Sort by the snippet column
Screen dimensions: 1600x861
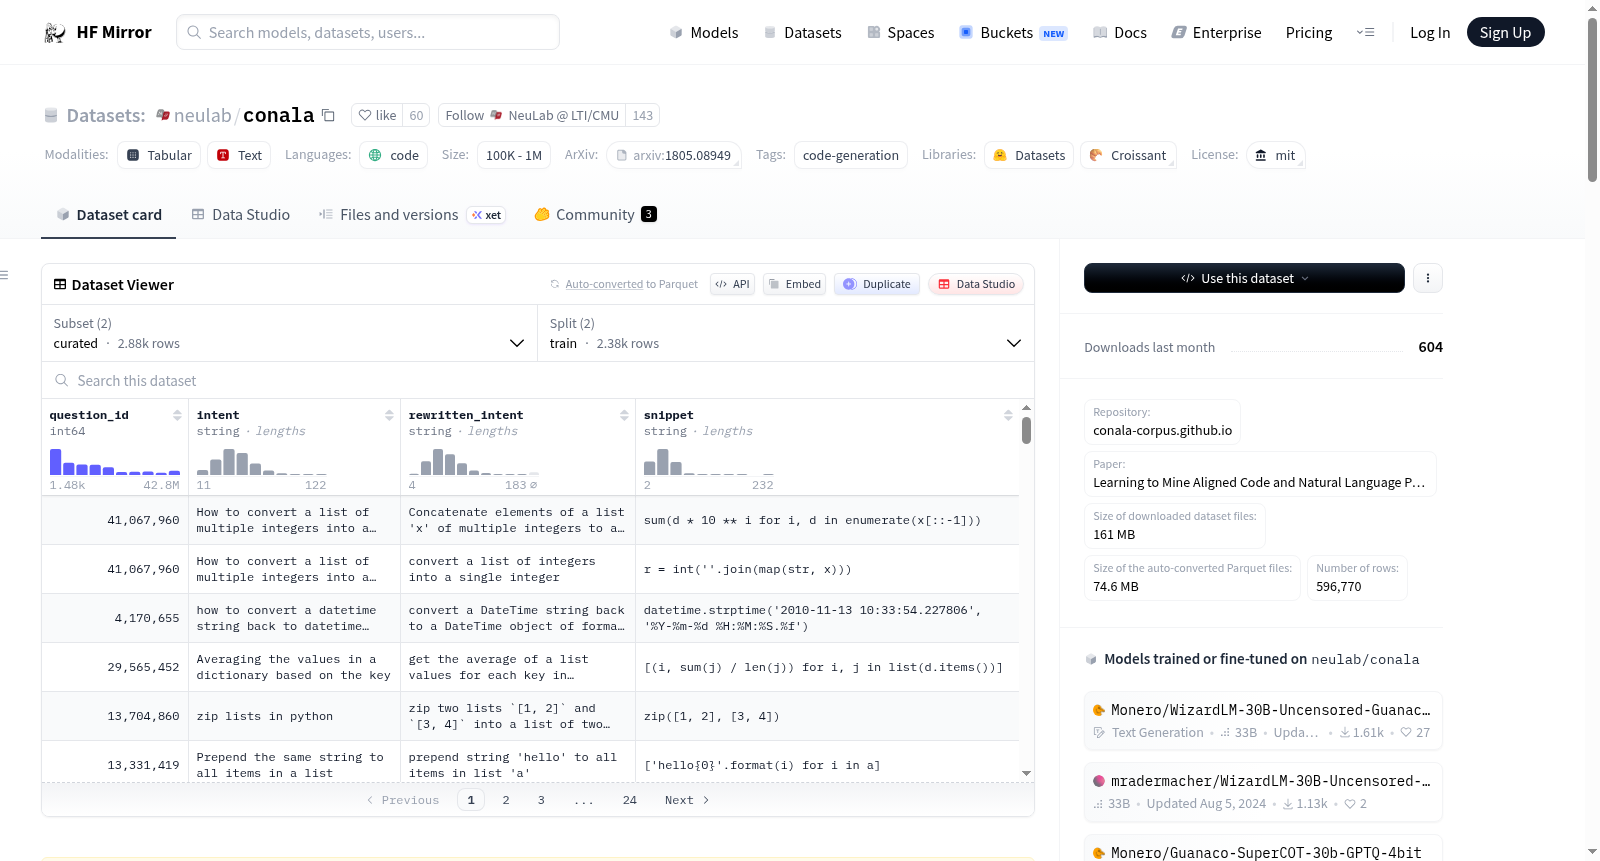point(1008,415)
